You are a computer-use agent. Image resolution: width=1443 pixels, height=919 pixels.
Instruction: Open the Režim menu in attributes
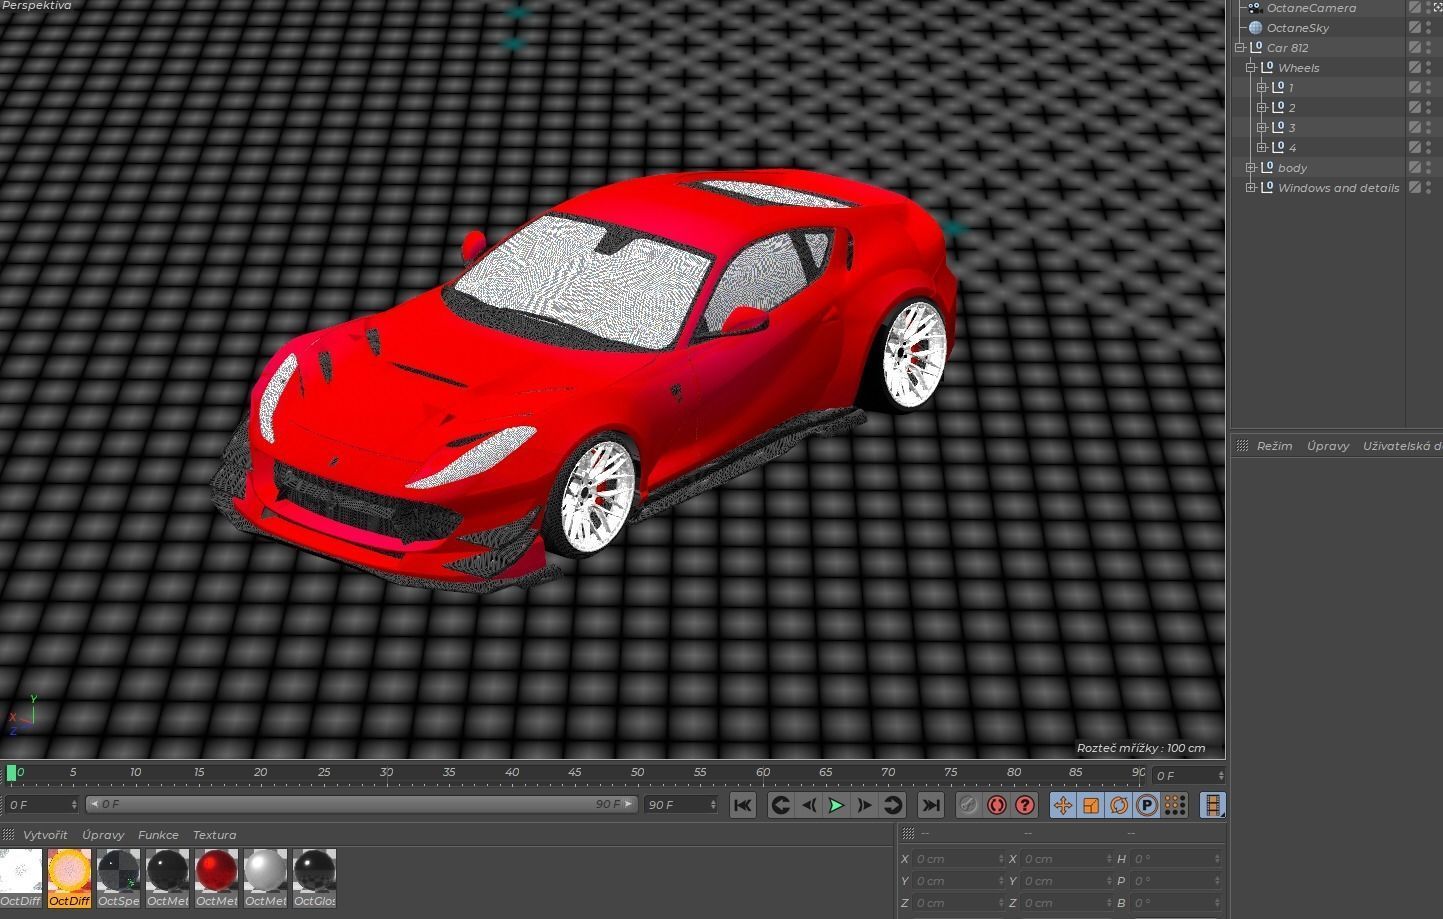1274,446
